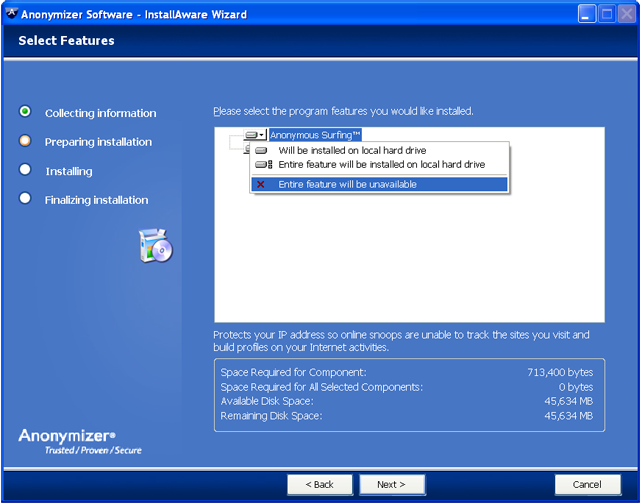Select the Installing step indicator
The image size is (642, 504).
(25, 170)
